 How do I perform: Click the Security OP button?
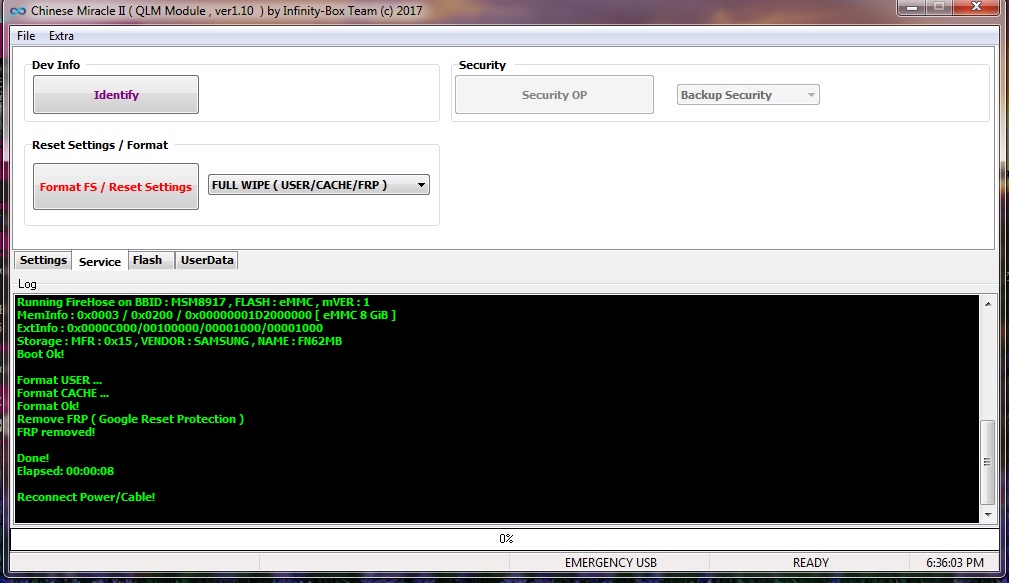click(x=554, y=95)
